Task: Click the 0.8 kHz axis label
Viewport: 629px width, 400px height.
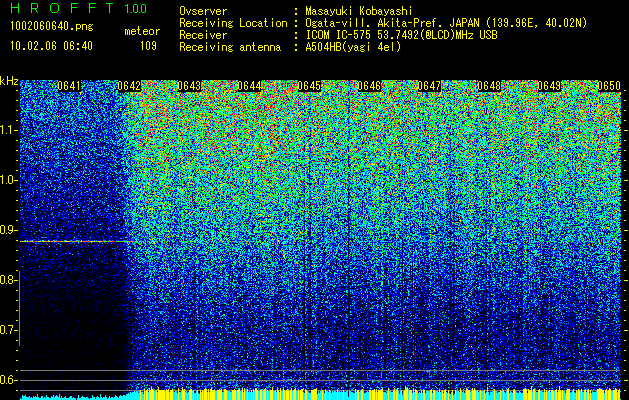Action: tap(8, 280)
